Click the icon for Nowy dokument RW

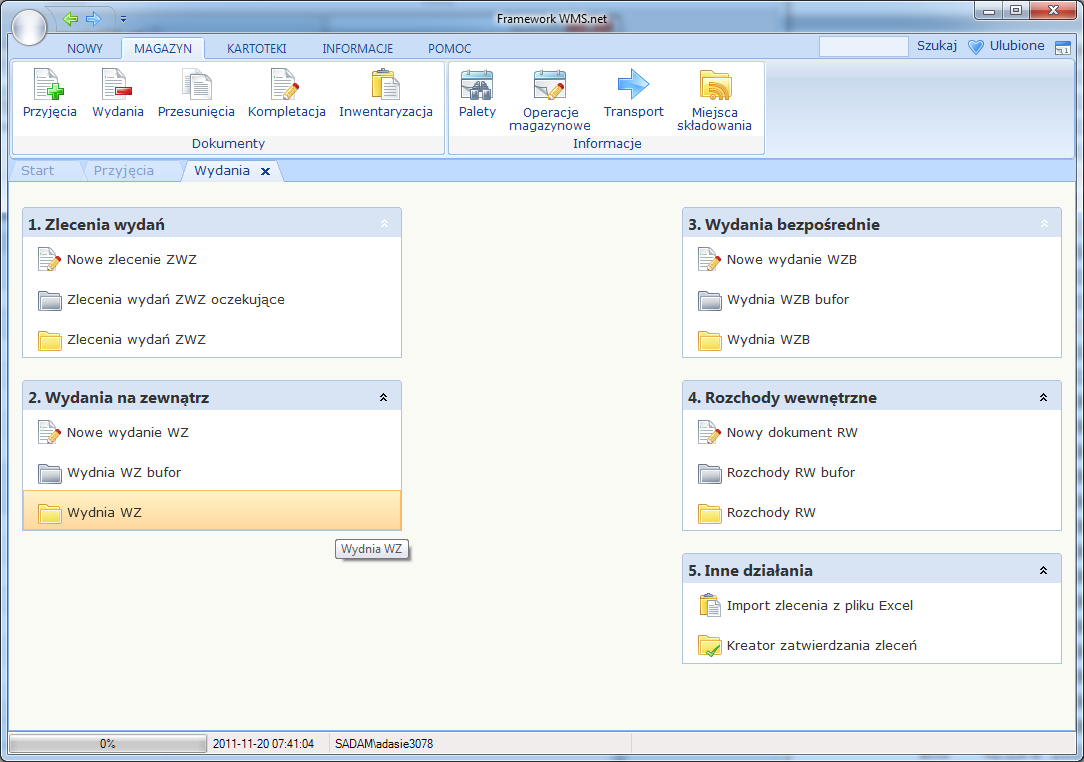[709, 432]
